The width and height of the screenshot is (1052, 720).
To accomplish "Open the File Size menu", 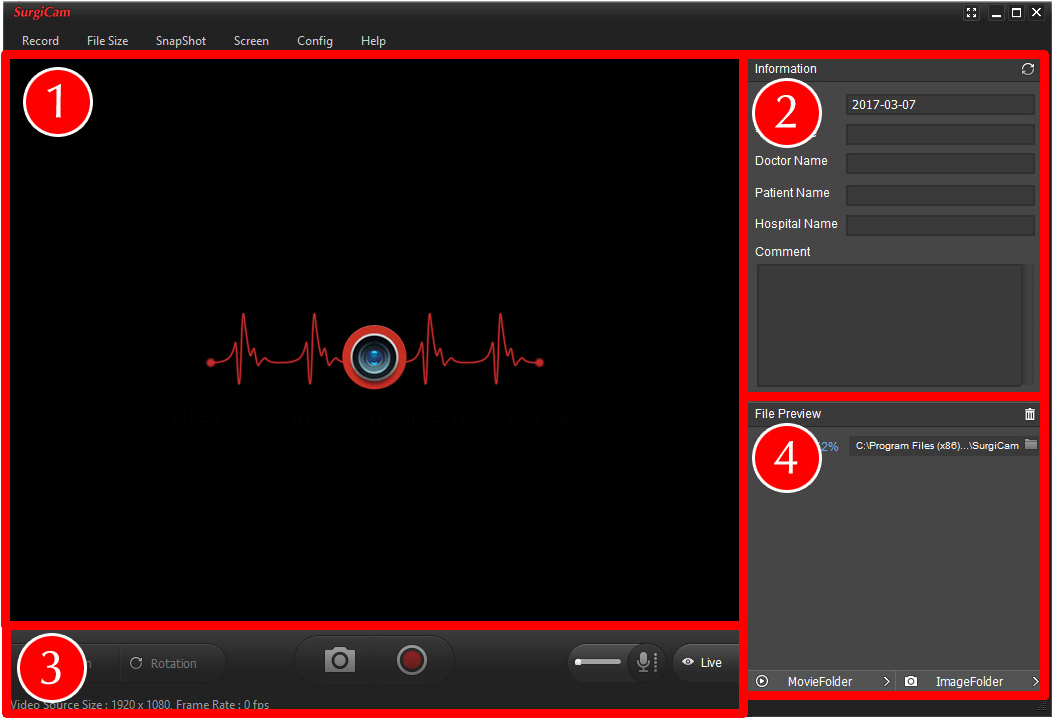I will pos(107,41).
